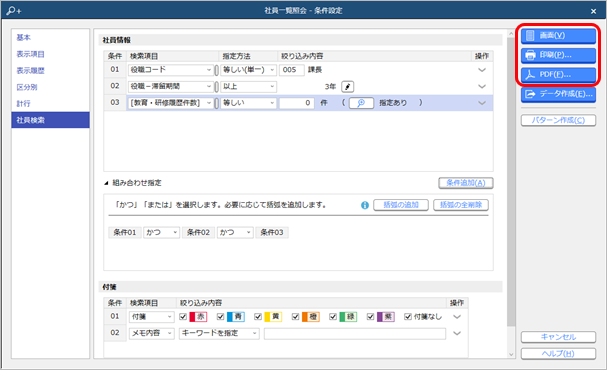
Task: Select the 表示項目 tab
Action: coord(50,54)
